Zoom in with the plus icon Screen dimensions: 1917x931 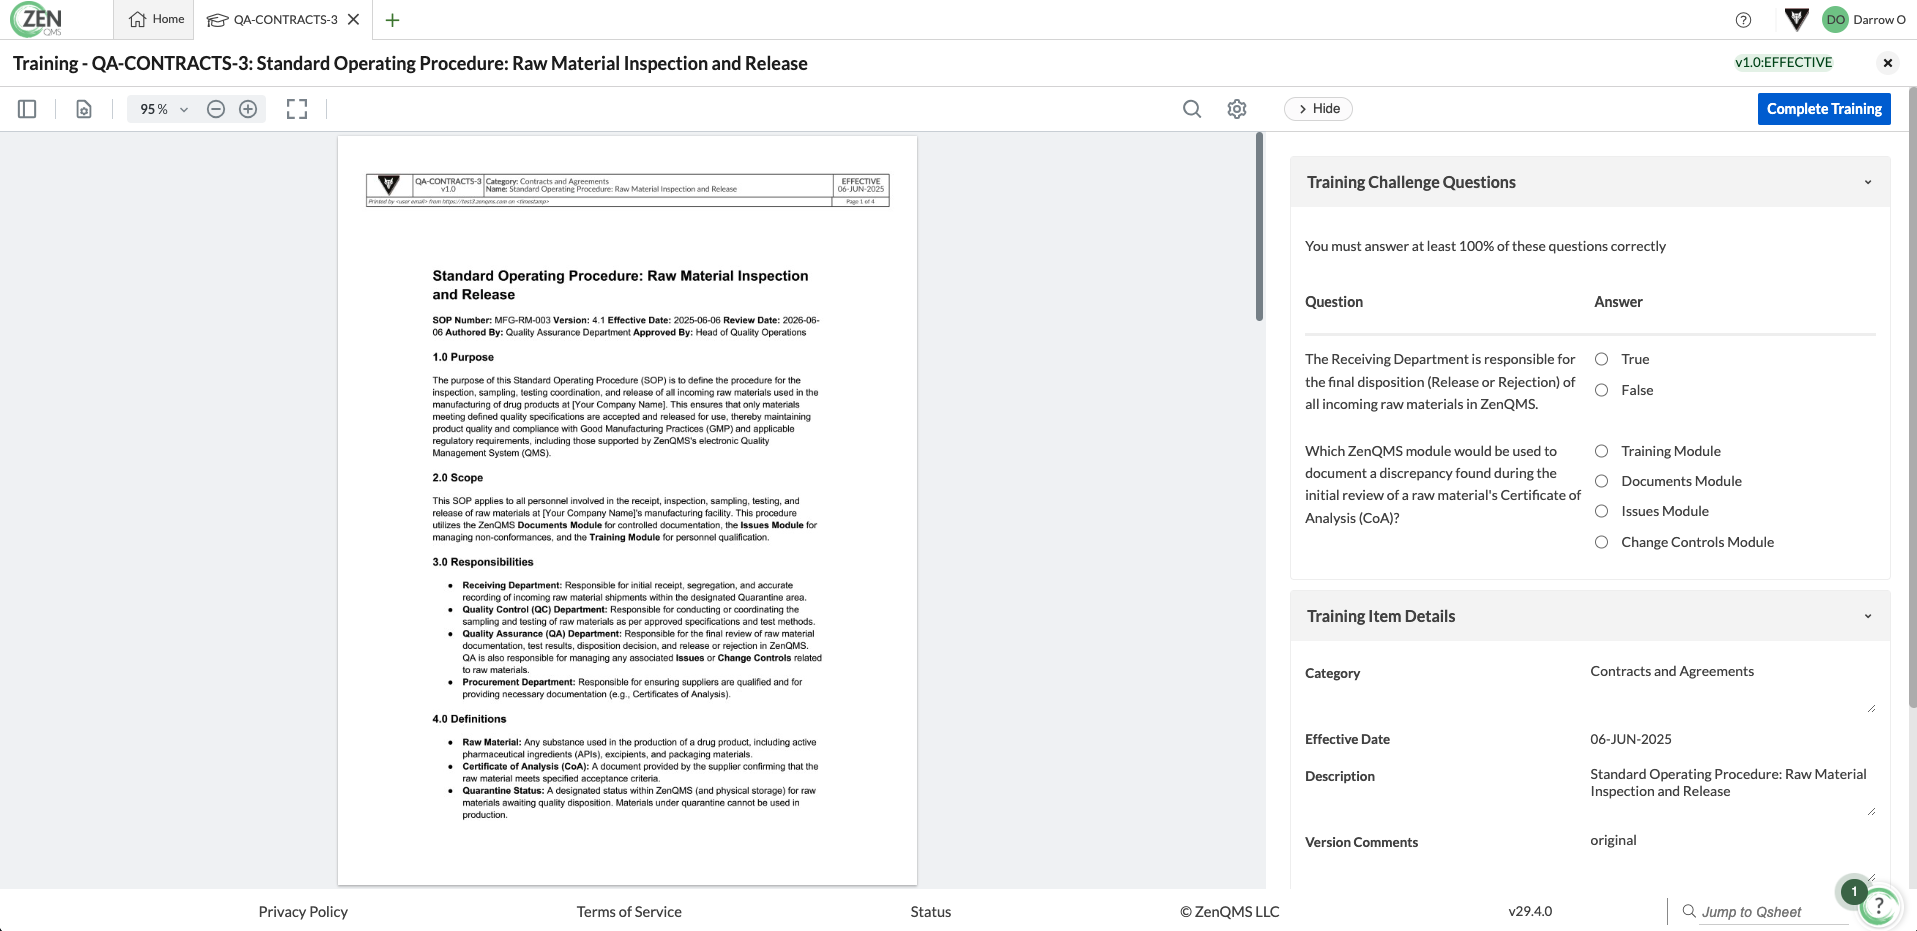tap(248, 109)
